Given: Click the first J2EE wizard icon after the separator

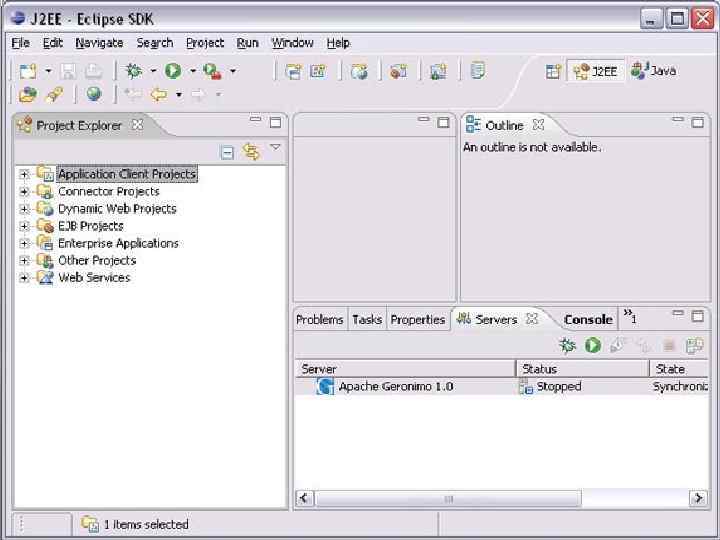Looking at the screenshot, I should click(293, 71).
